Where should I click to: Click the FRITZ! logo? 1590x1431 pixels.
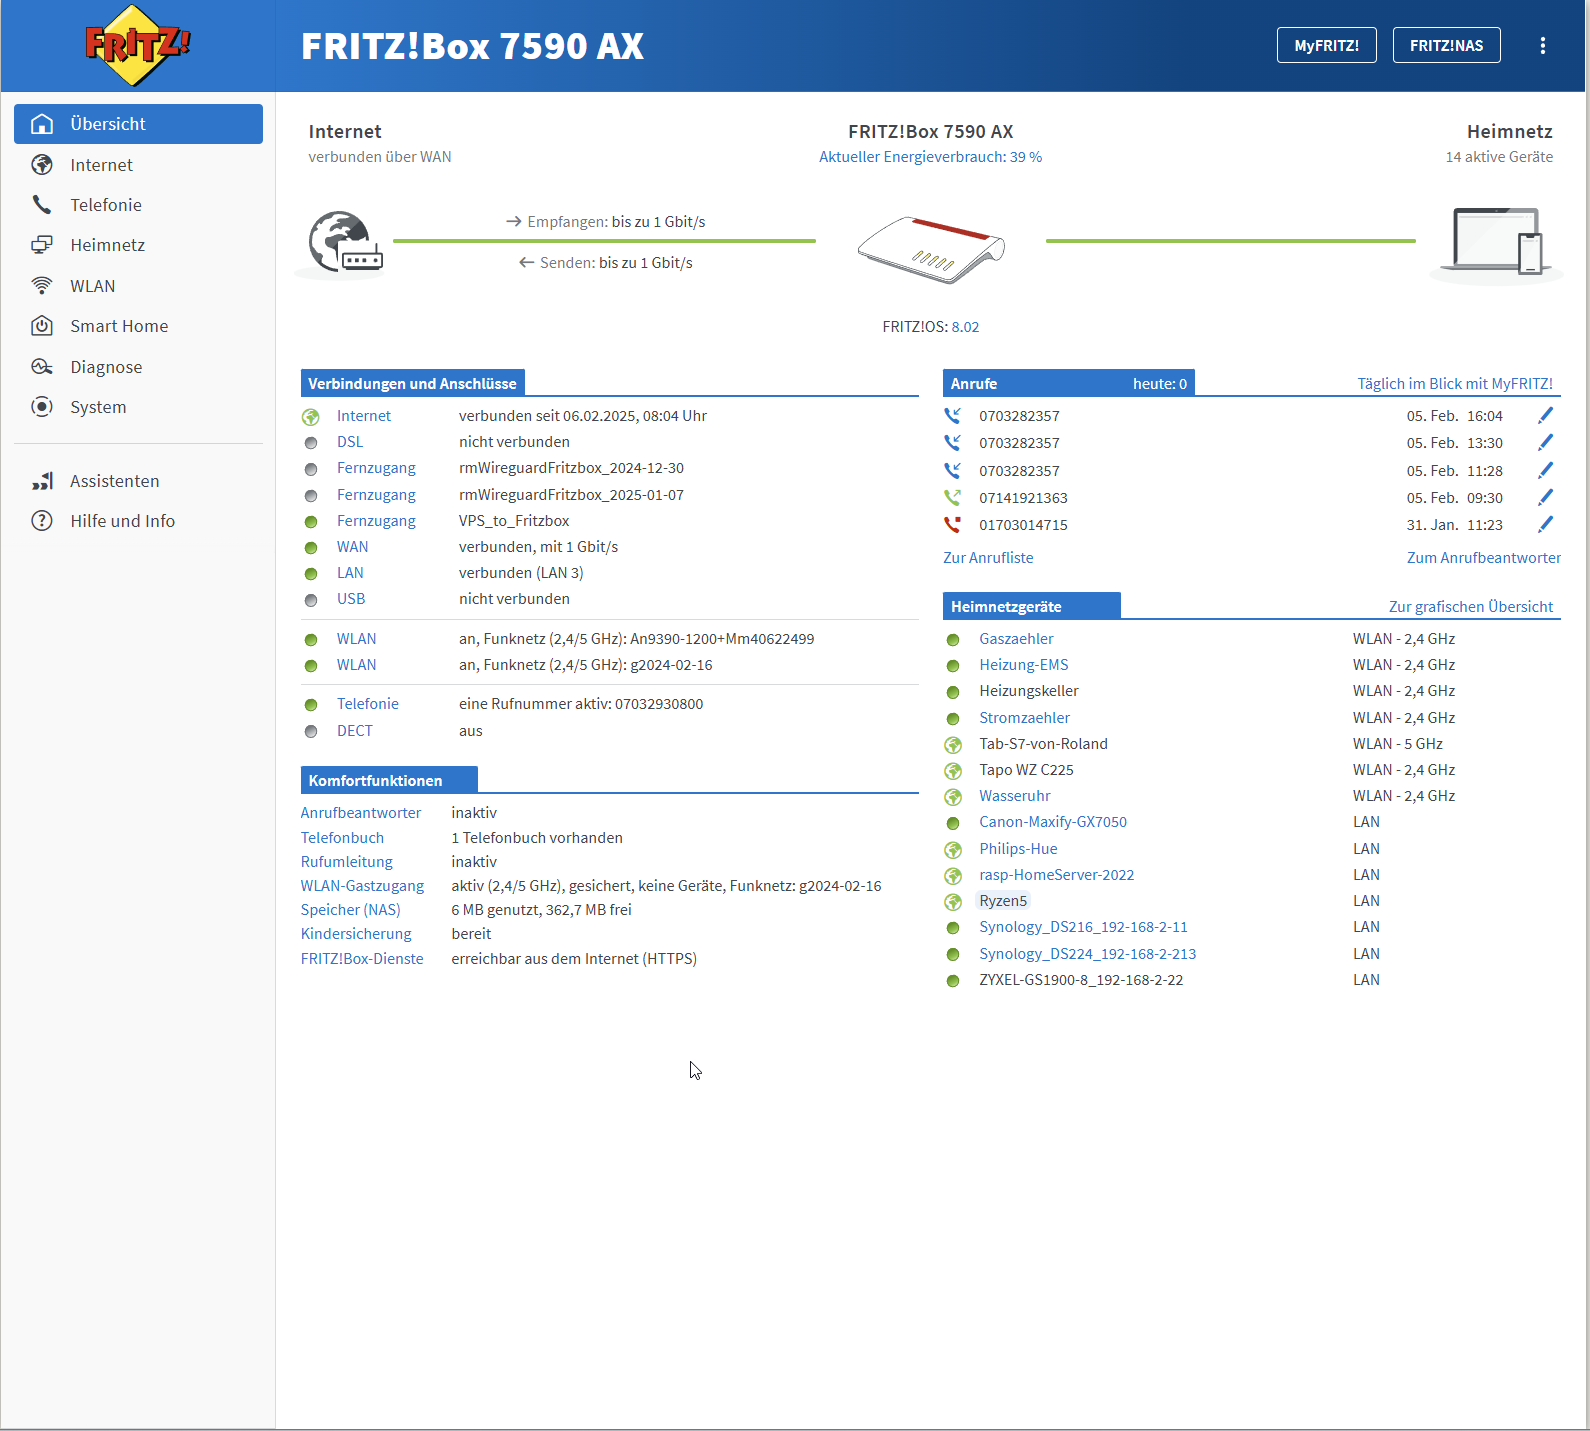pyautogui.click(x=138, y=45)
